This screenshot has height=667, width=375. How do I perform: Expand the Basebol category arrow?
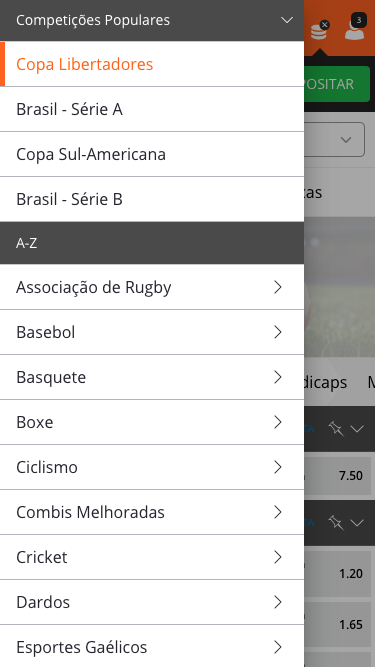pos(278,332)
